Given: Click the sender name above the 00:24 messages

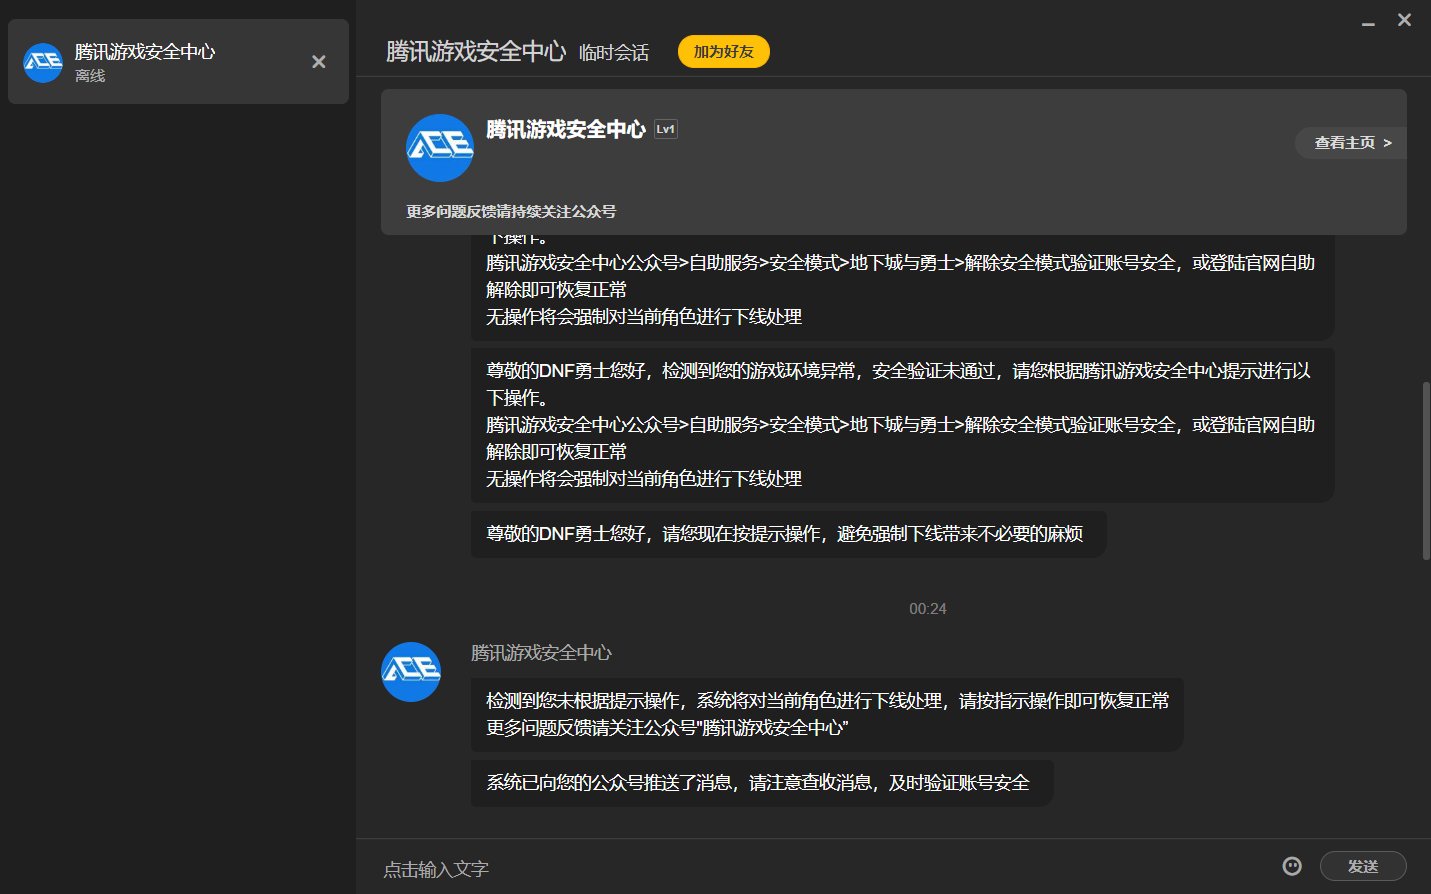Looking at the screenshot, I should pyautogui.click(x=541, y=653).
